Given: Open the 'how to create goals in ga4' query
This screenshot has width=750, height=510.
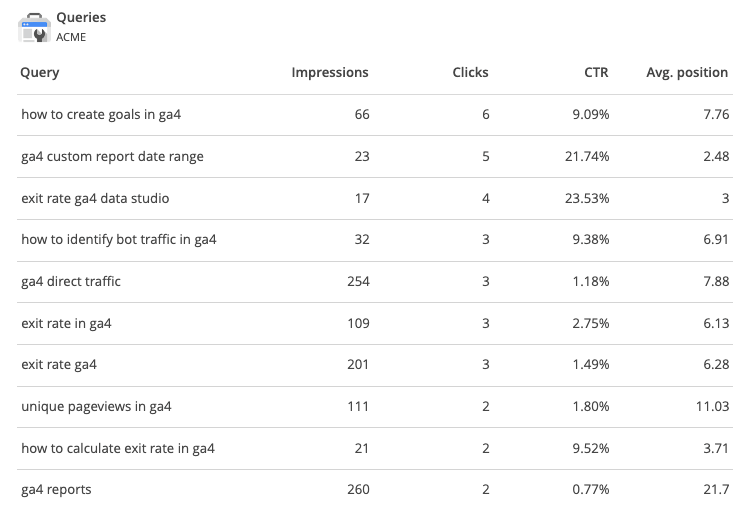Looking at the screenshot, I should click(x=101, y=115).
